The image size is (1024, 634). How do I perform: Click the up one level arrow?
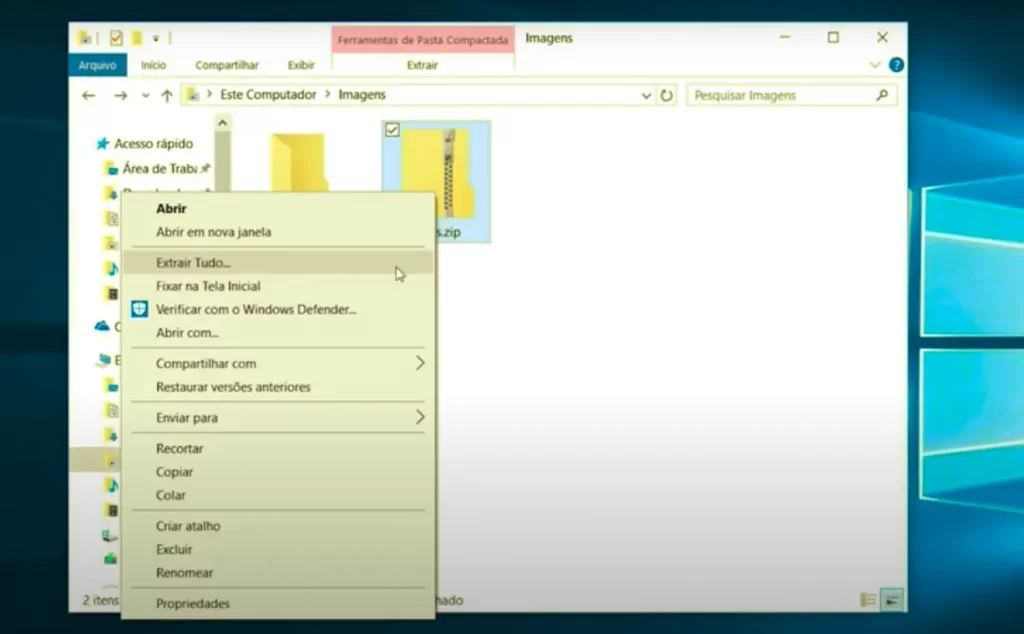click(x=167, y=95)
